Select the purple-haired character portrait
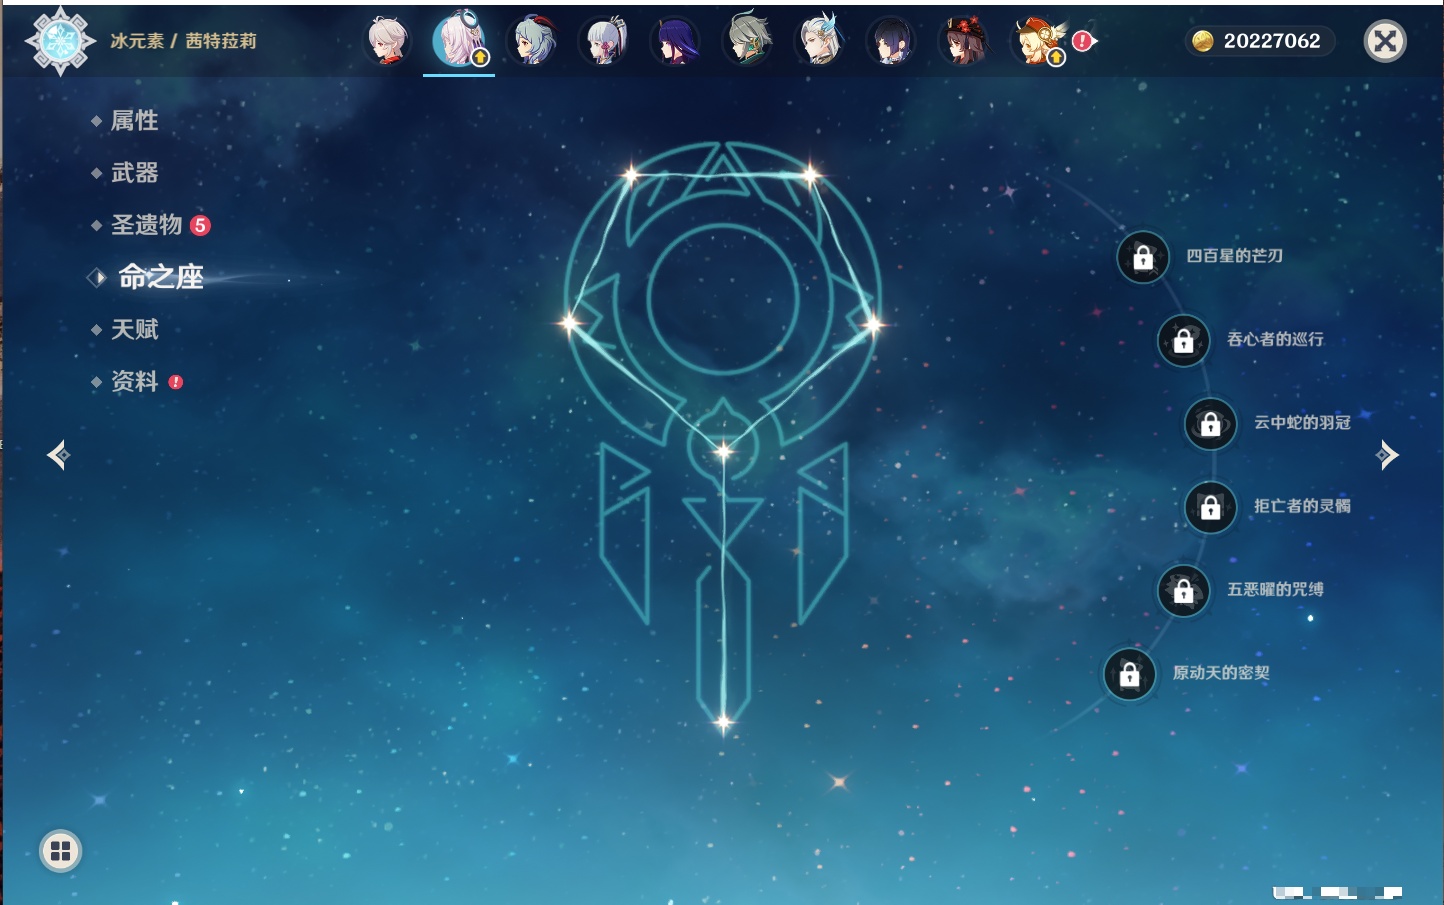 point(675,42)
